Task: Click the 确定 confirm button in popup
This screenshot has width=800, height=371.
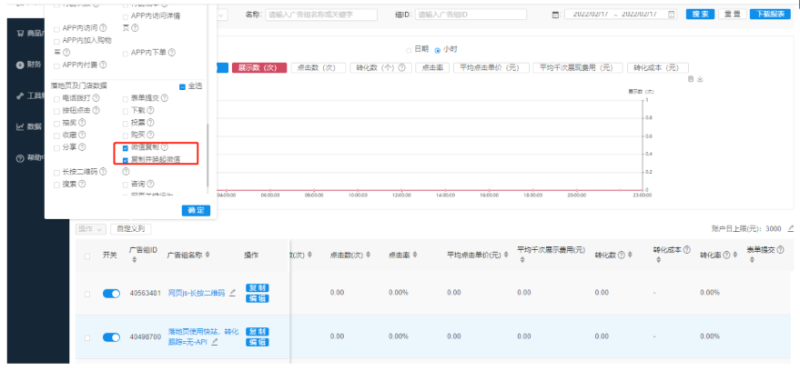Action: tap(196, 210)
